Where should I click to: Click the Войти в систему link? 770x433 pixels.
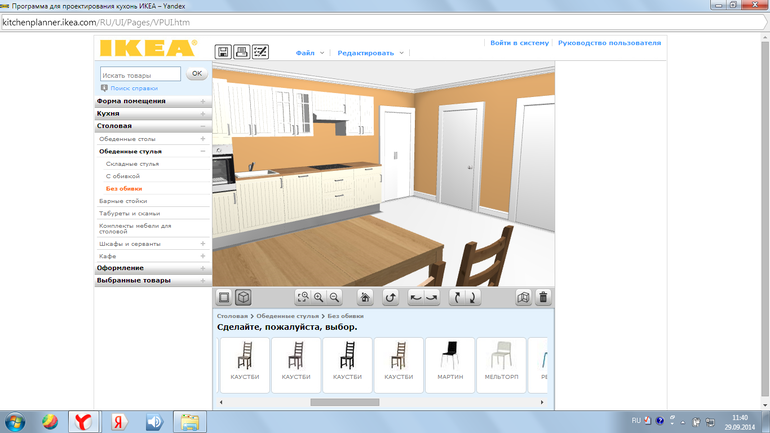(519, 43)
